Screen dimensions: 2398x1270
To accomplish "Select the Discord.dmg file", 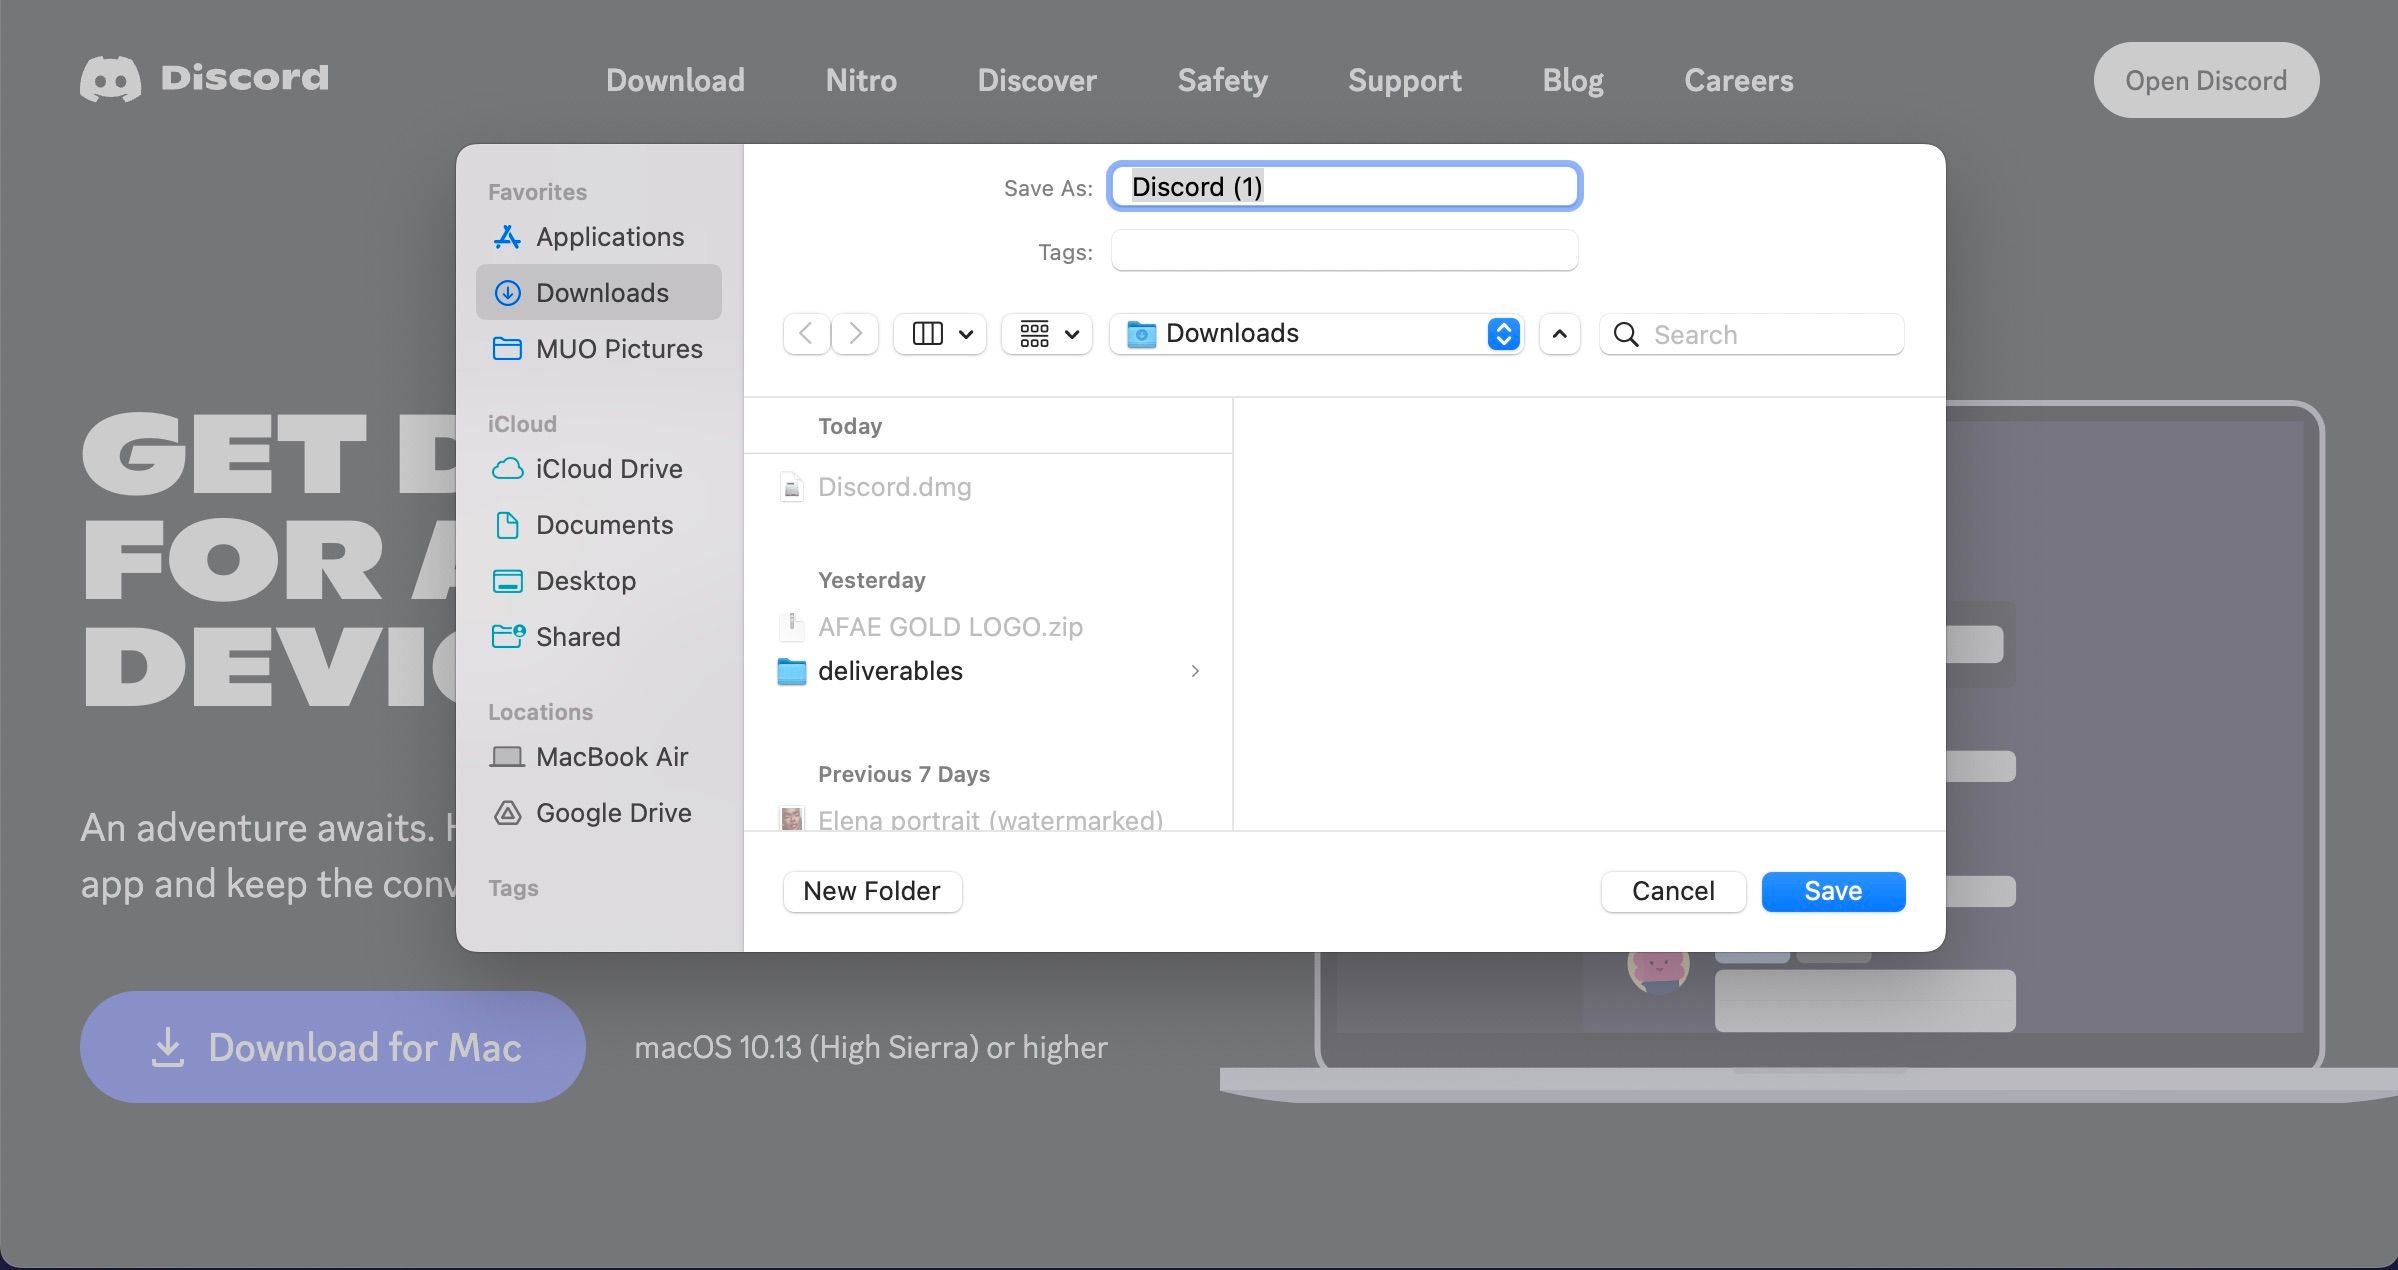I will pos(893,487).
